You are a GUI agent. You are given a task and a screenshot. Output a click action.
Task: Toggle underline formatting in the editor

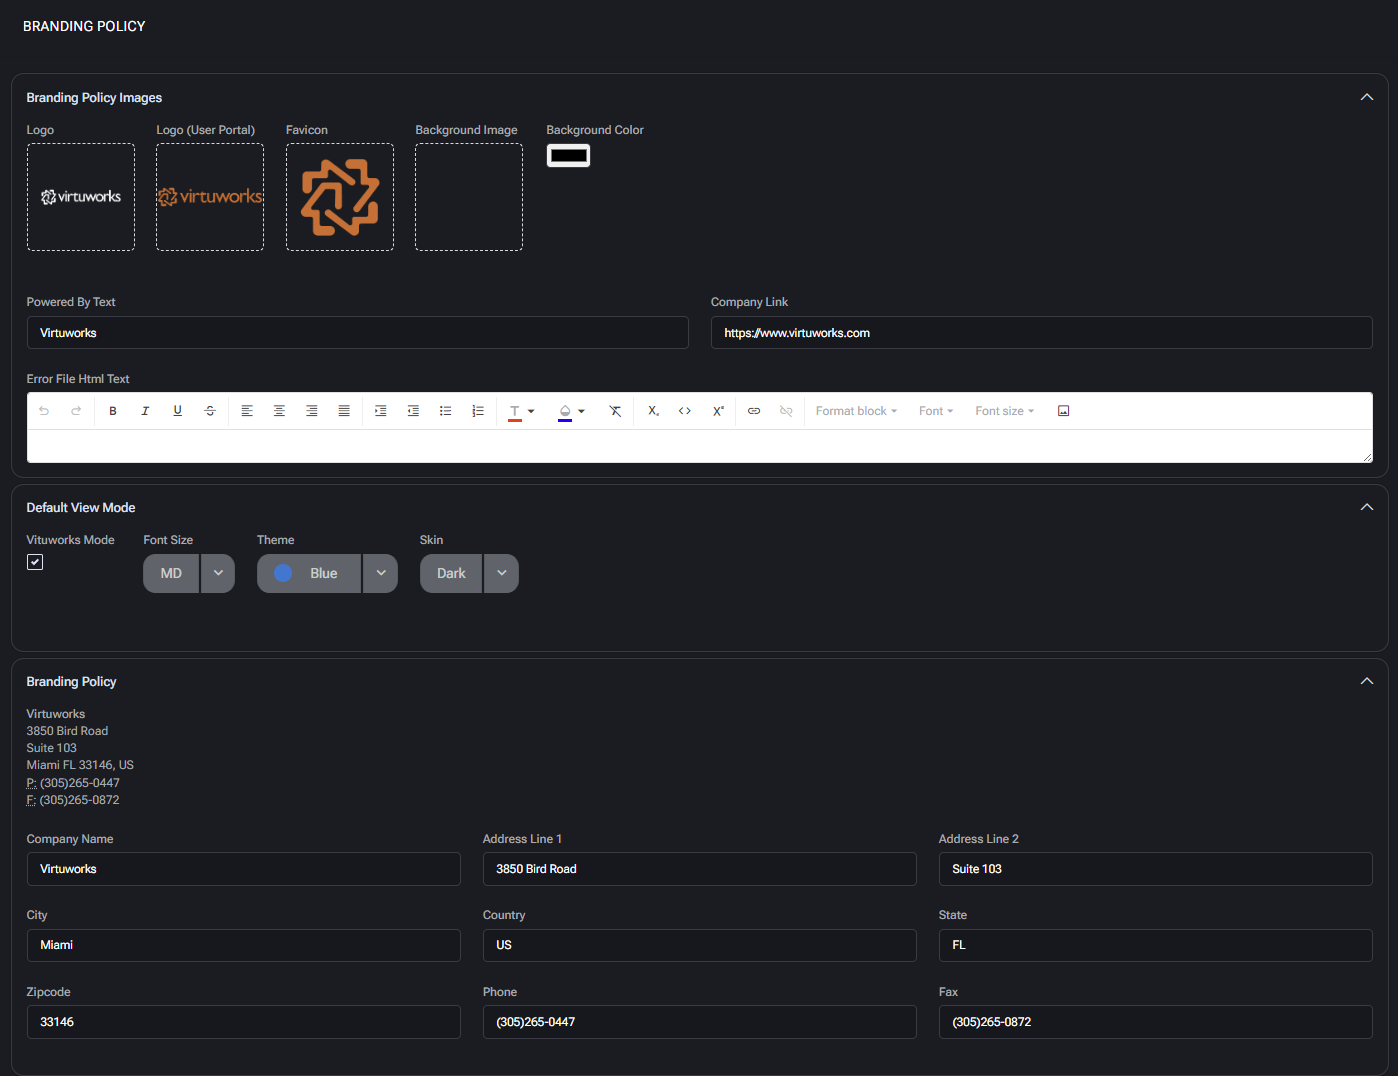click(x=178, y=411)
